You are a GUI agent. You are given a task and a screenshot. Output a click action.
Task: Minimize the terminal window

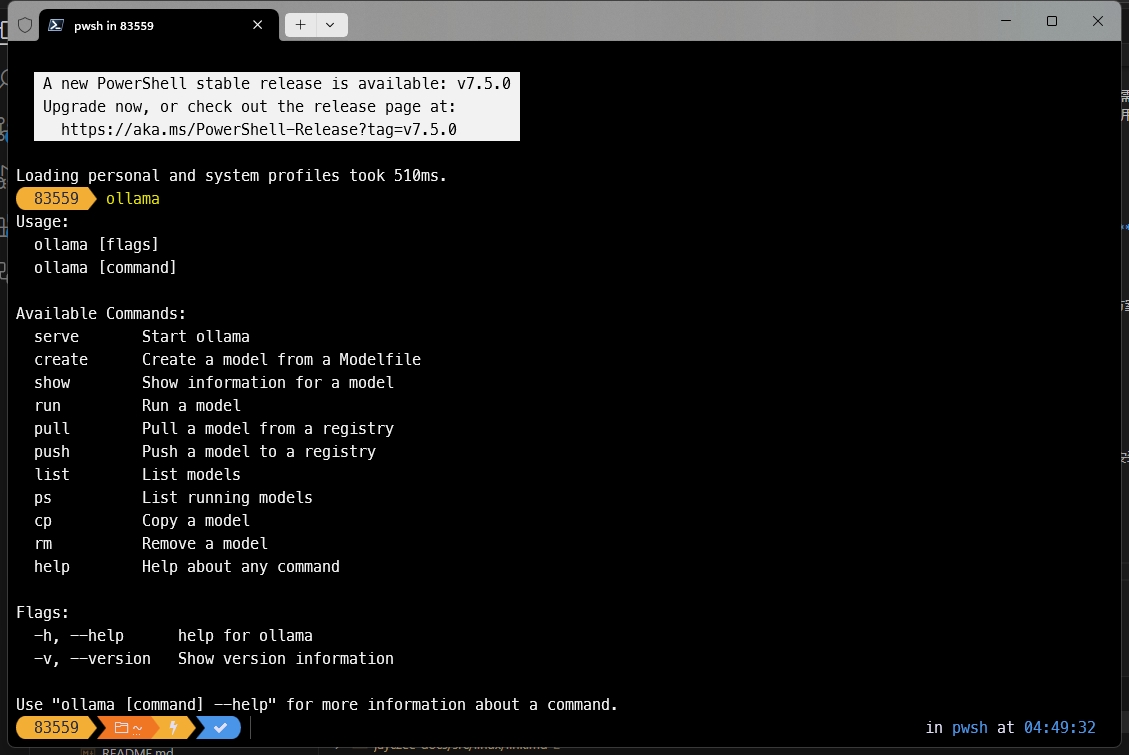1006,21
